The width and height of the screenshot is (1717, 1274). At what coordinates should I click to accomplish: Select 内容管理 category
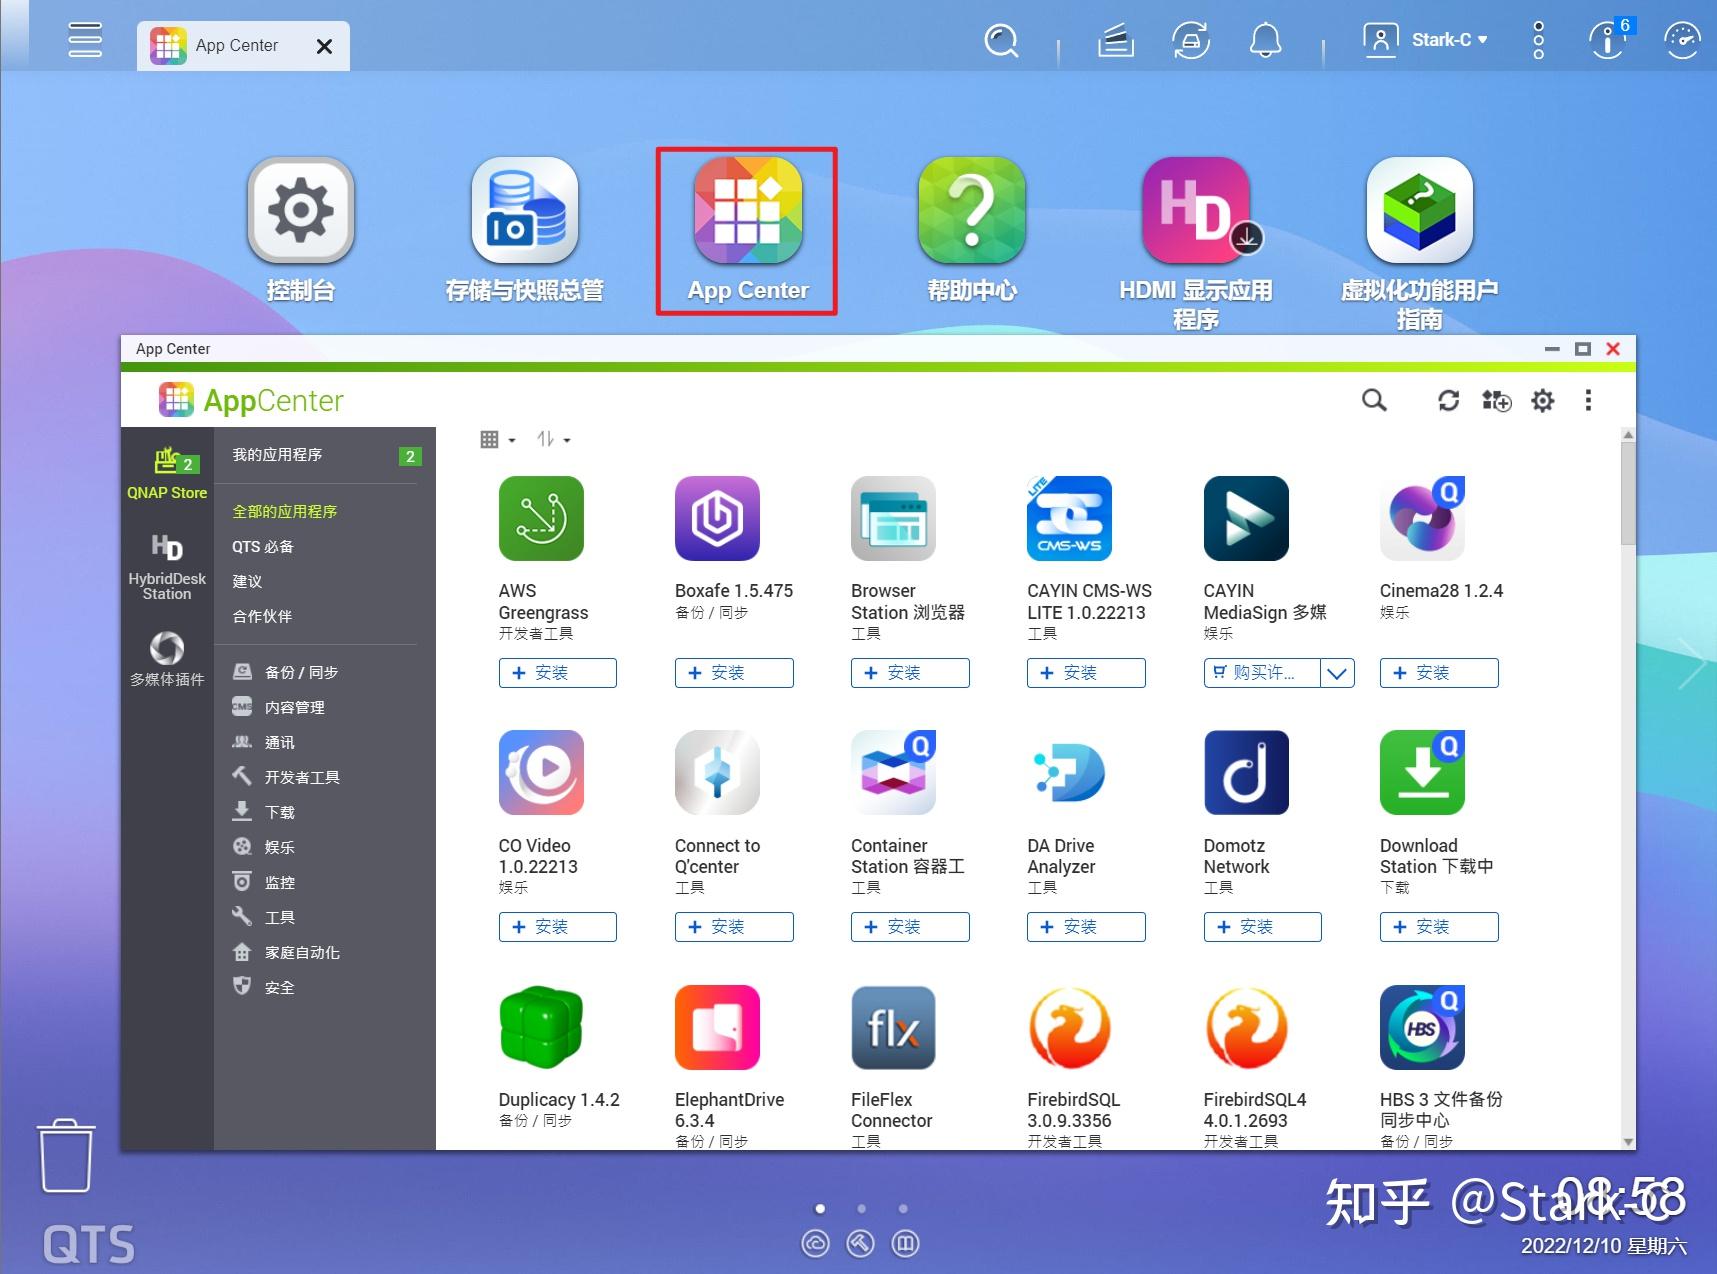[x=278, y=707]
